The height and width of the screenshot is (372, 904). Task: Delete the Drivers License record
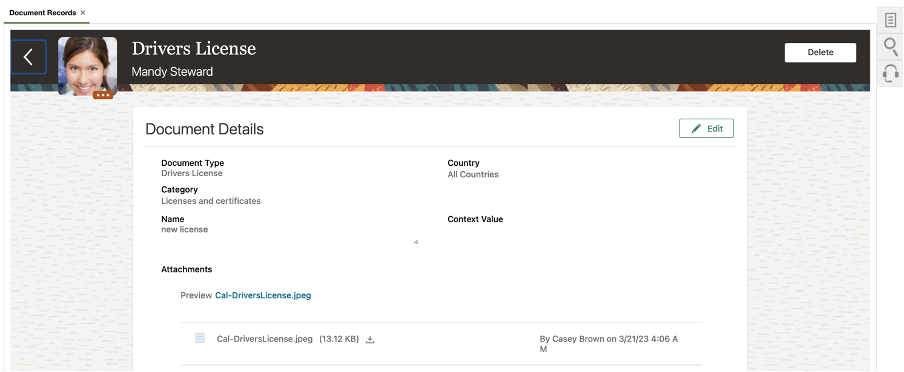coord(820,52)
